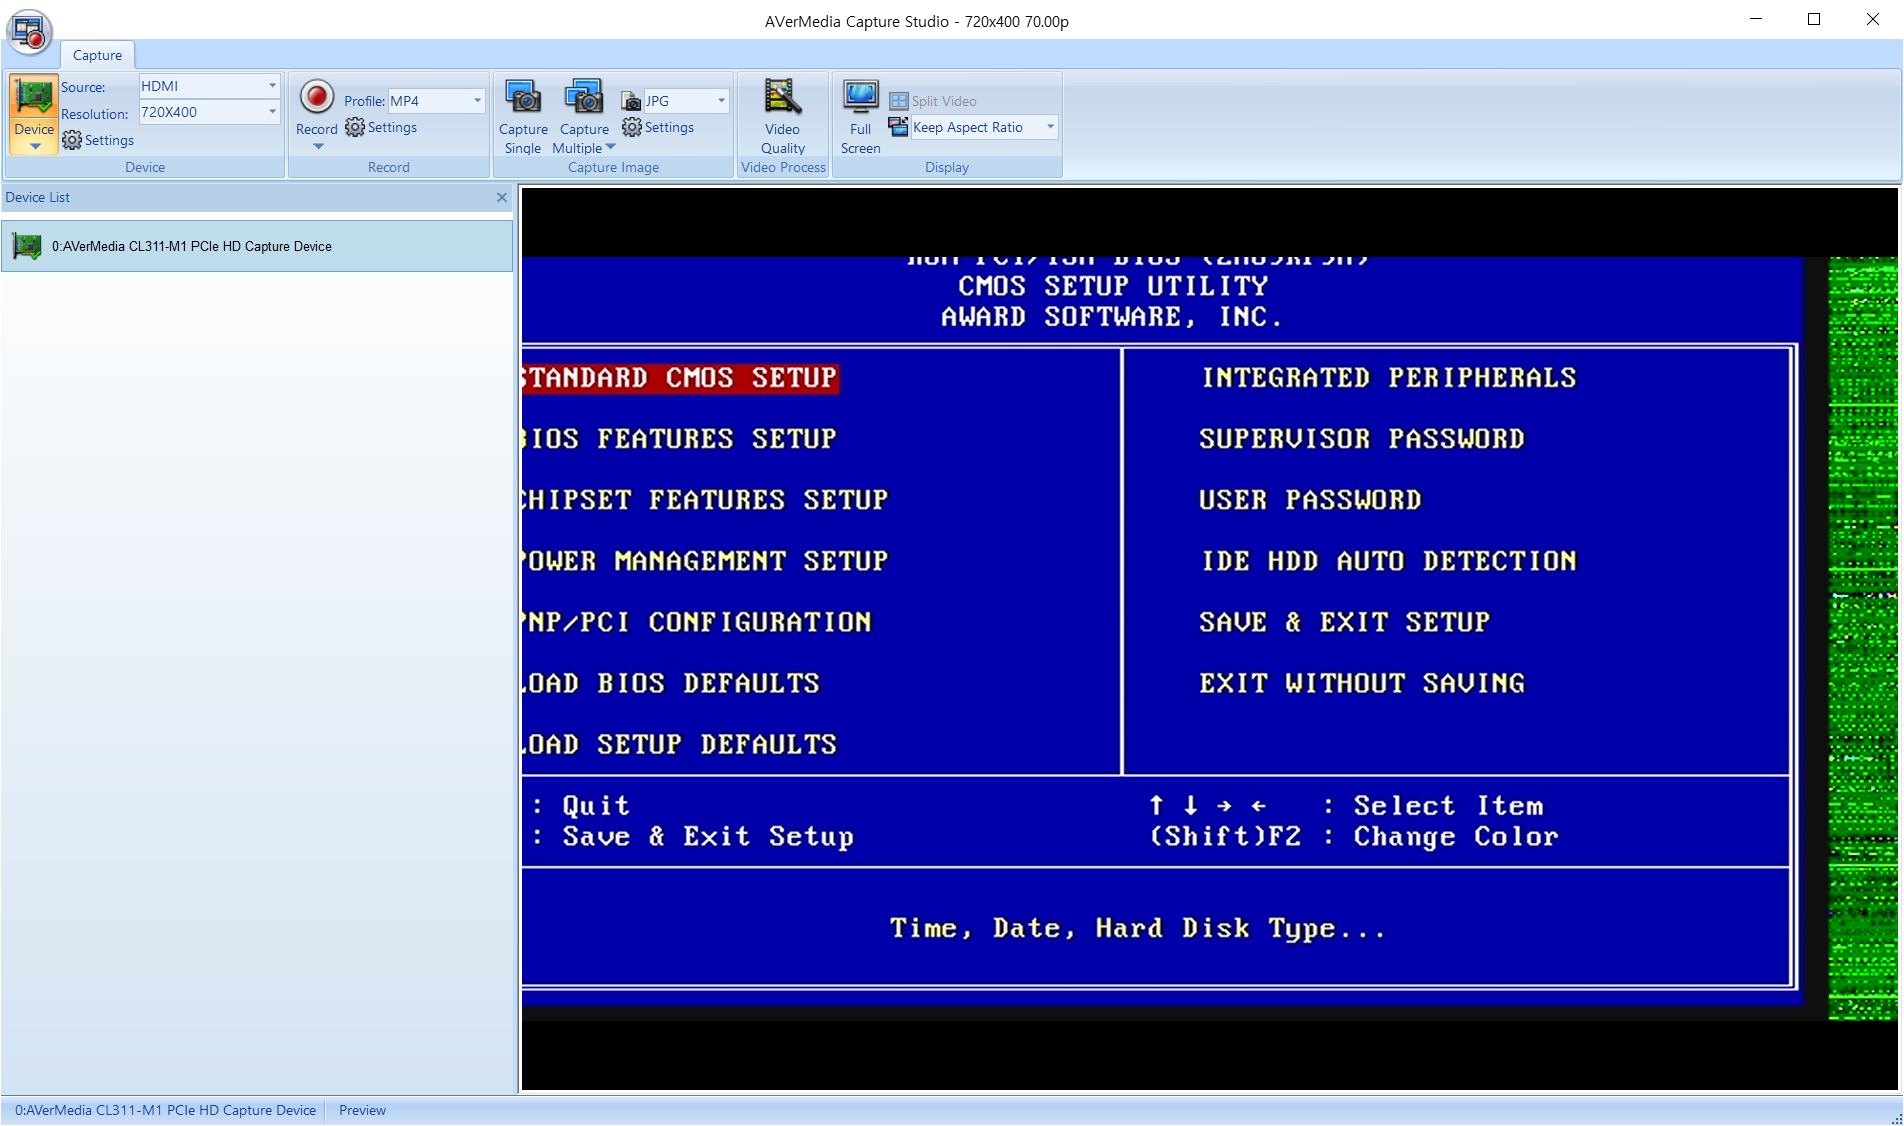Click the capture card icon in Device List
The image size is (1904, 1126).
point(27,246)
